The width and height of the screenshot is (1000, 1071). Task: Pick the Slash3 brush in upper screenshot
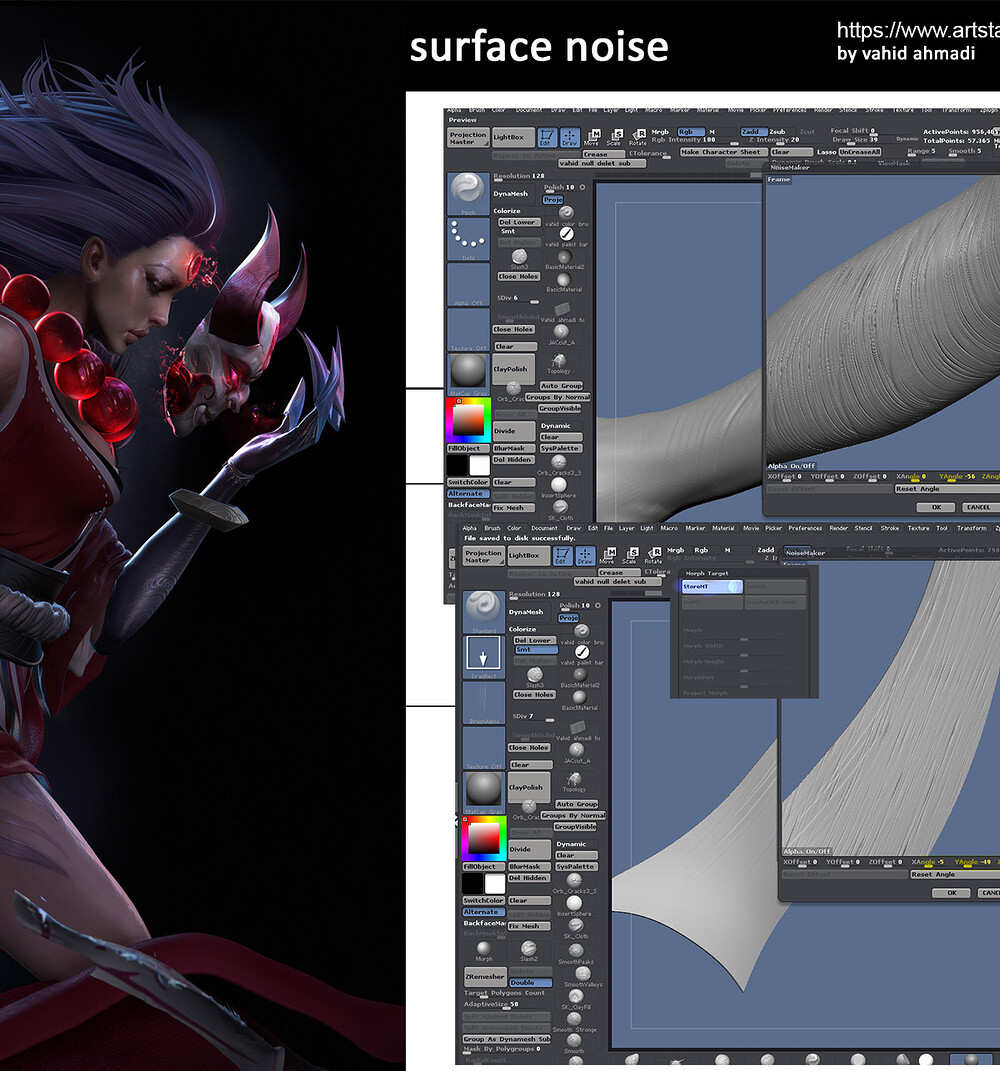coord(519,258)
